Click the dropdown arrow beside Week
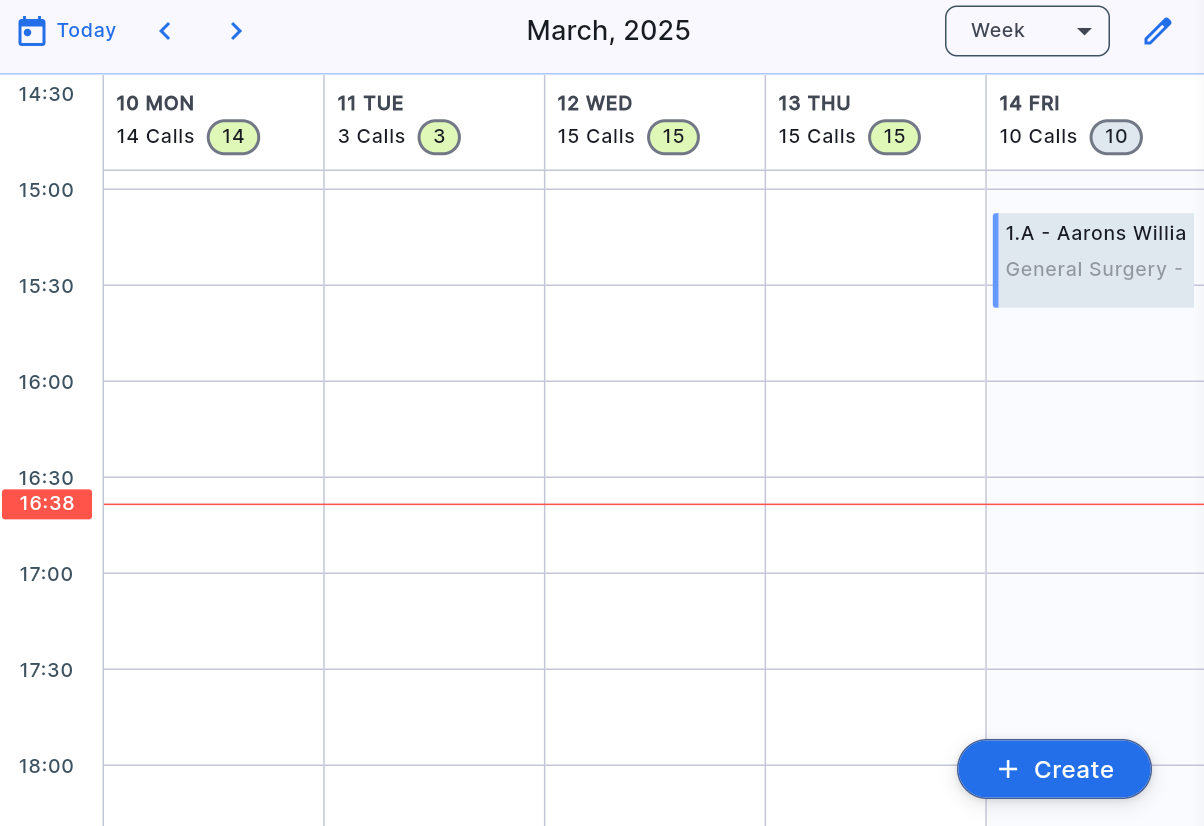Screen dimensions: 1204x826 pos(1083,31)
